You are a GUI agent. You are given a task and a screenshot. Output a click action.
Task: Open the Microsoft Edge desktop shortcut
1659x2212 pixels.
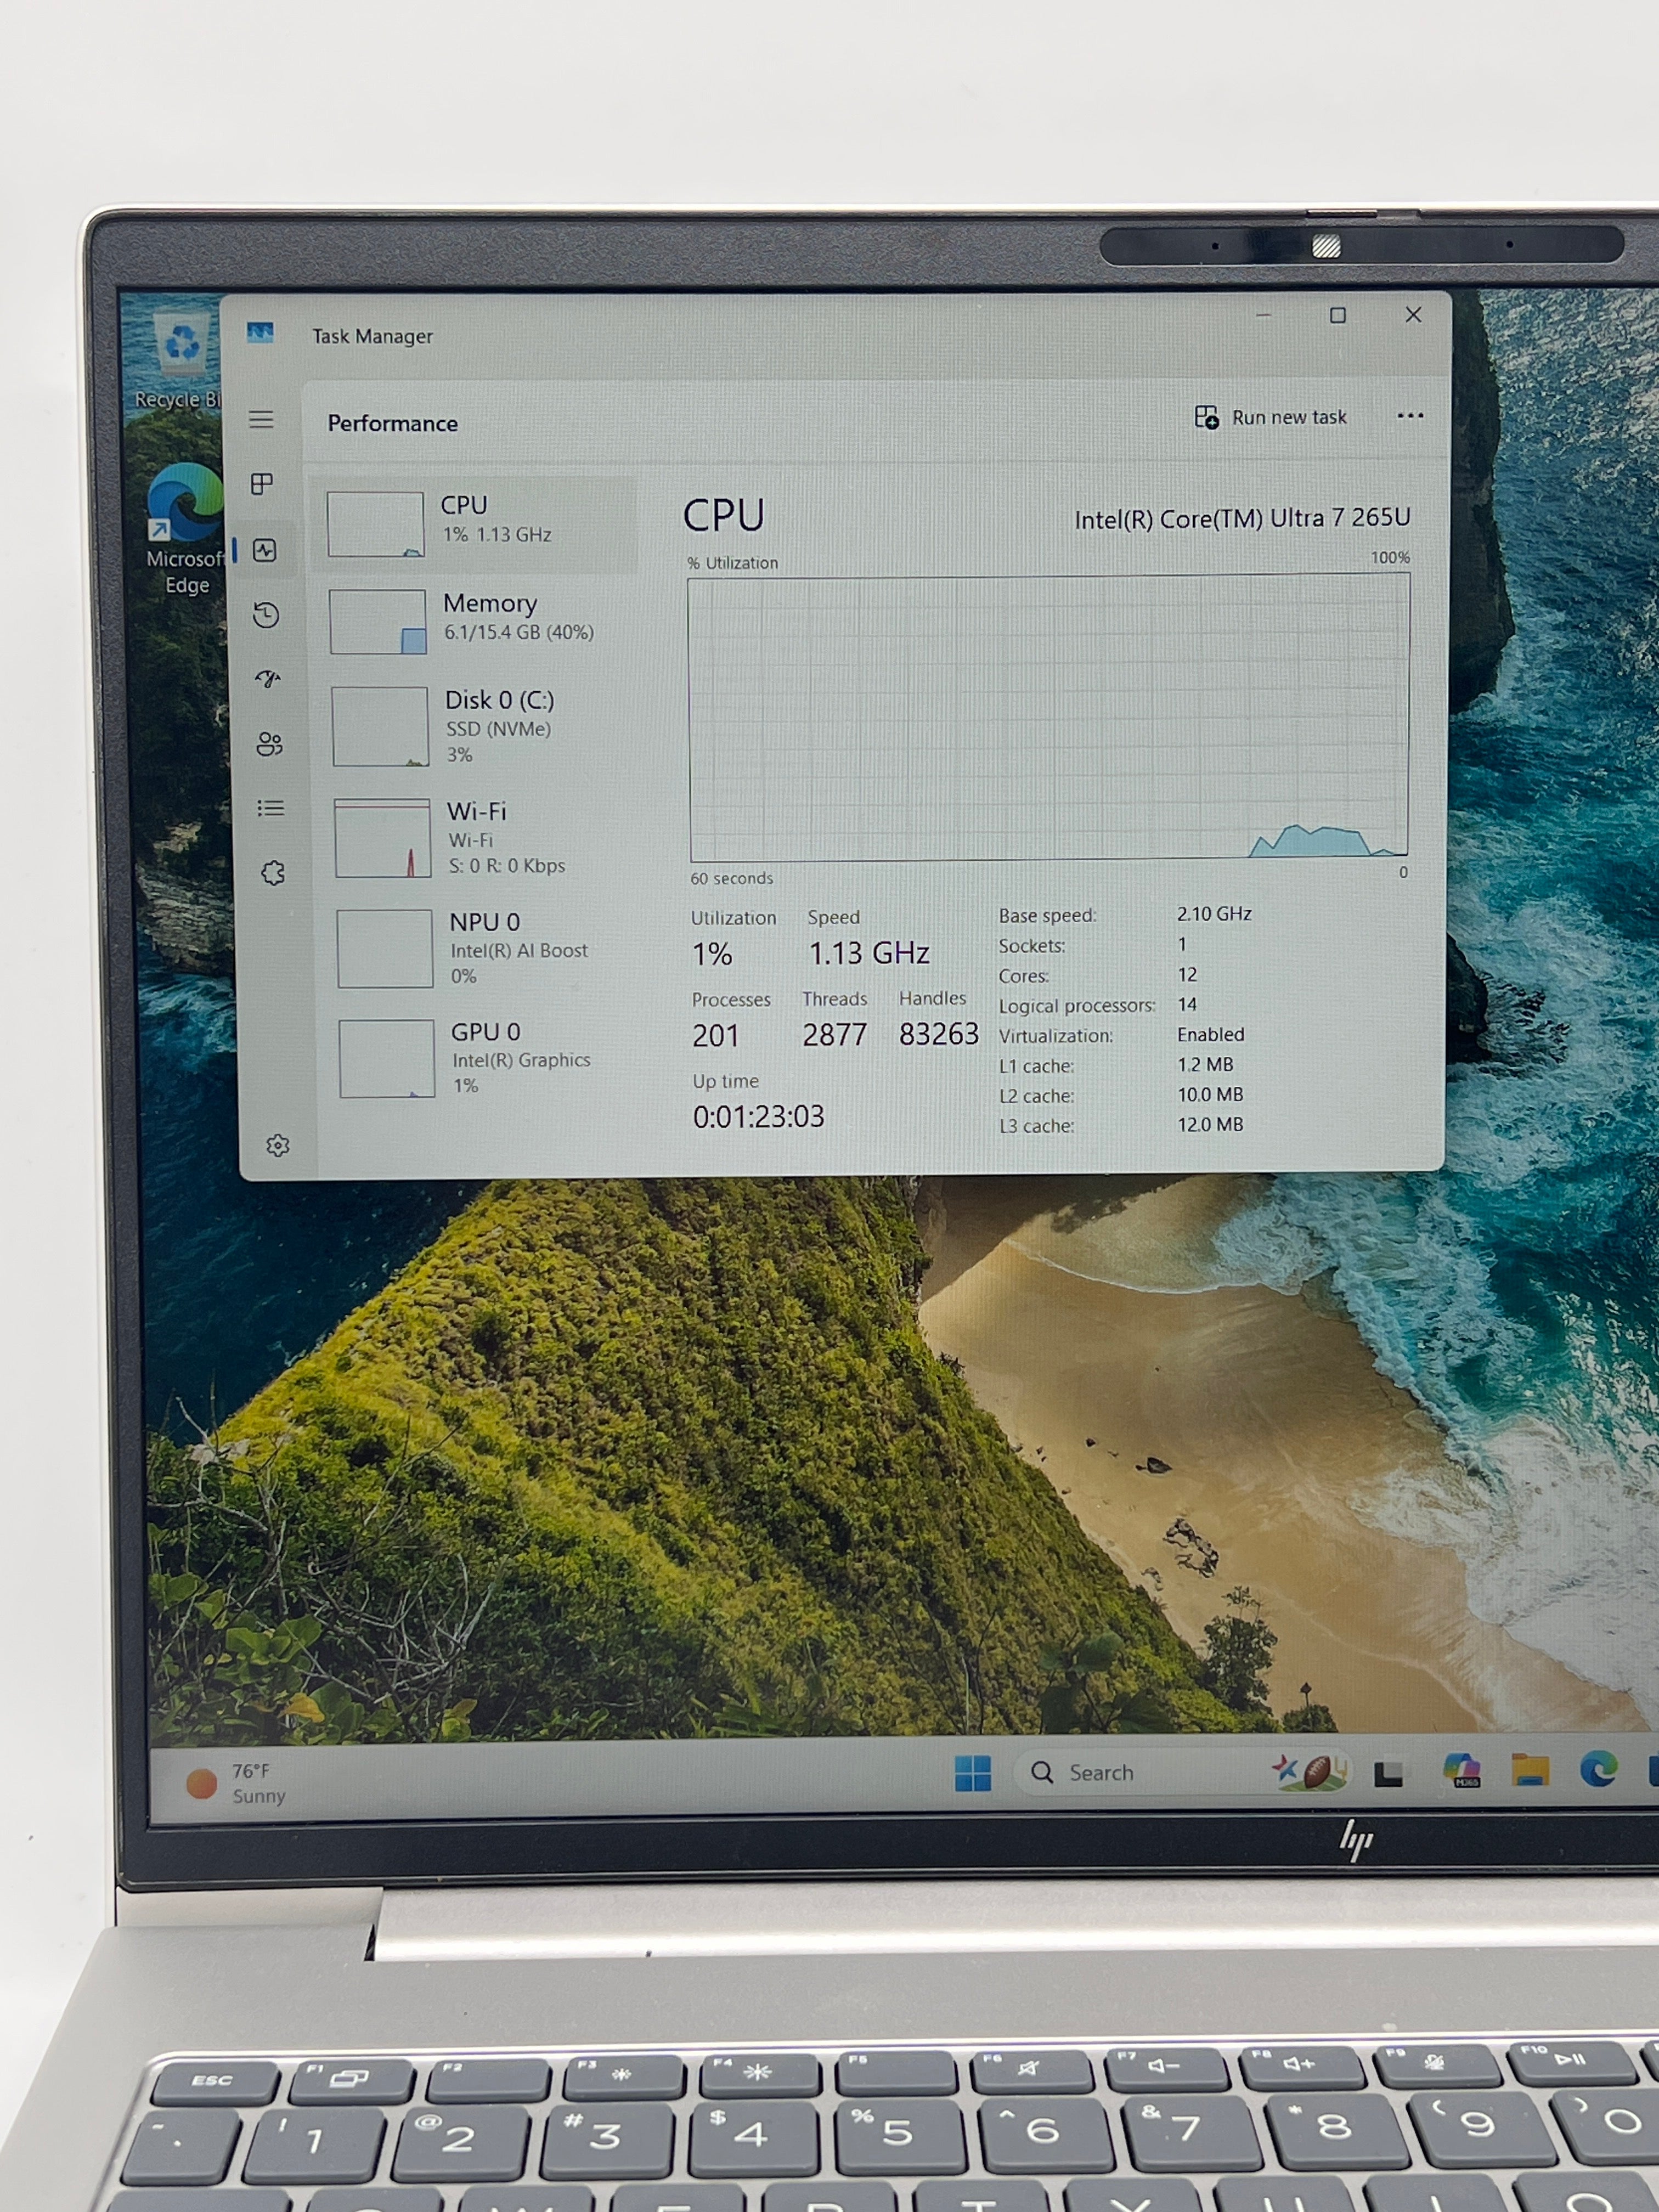pyautogui.click(x=185, y=530)
